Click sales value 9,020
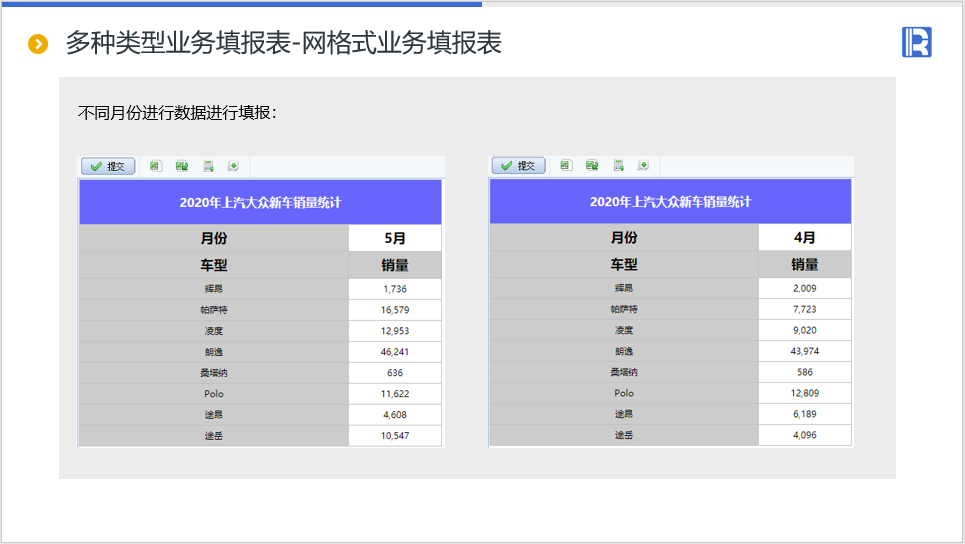Viewport: 965px width, 544px height. (x=805, y=330)
